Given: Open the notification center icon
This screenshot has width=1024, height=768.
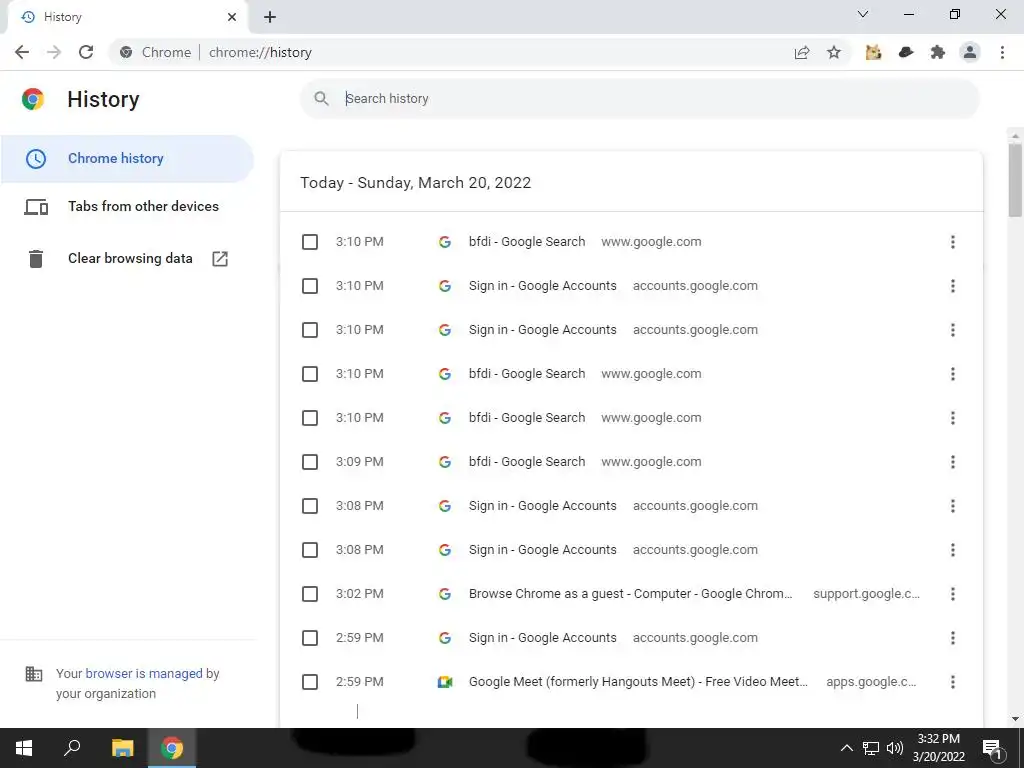Looking at the screenshot, I should point(992,748).
